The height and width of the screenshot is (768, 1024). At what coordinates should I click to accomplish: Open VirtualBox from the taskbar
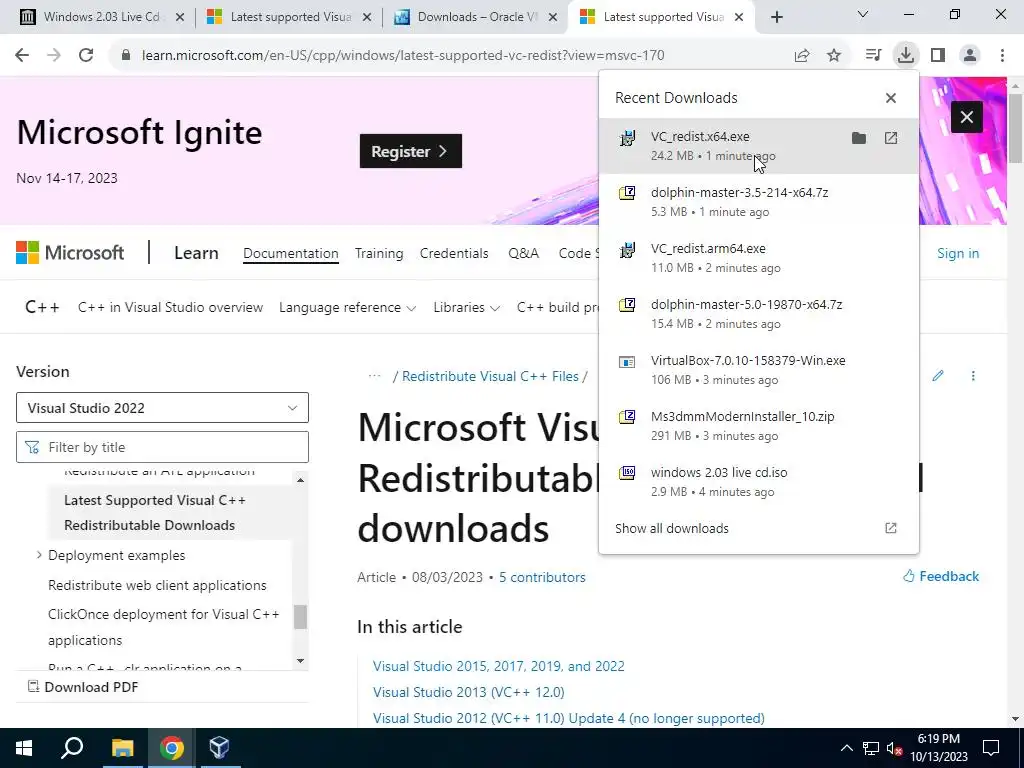click(219, 748)
